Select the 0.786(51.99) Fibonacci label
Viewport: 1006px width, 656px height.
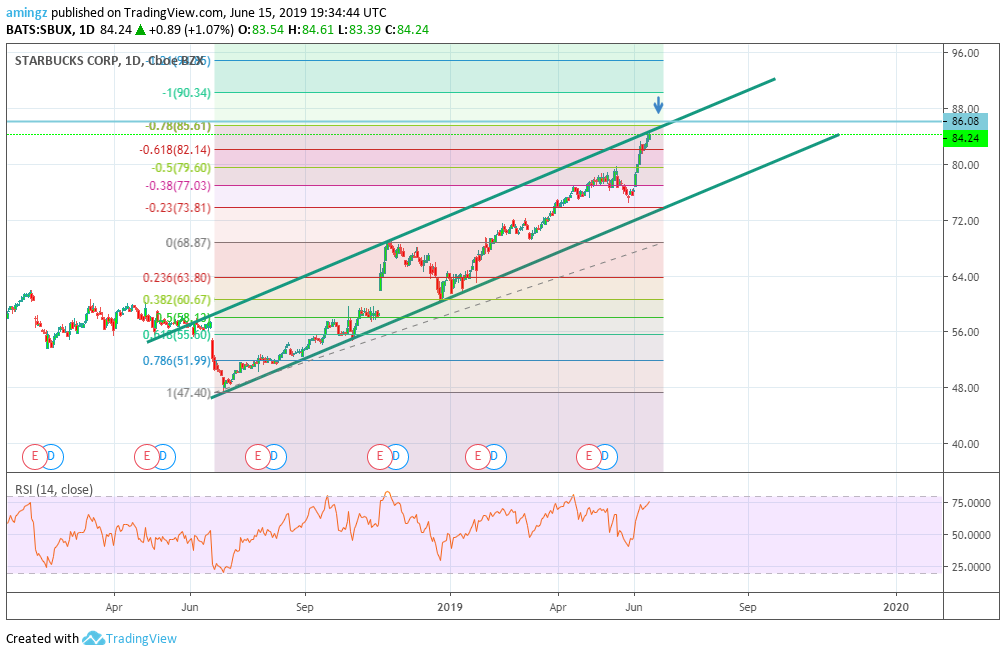(x=176, y=361)
